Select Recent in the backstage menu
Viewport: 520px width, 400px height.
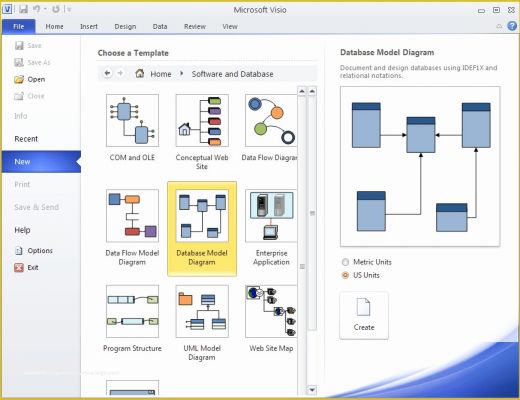click(x=26, y=139)
